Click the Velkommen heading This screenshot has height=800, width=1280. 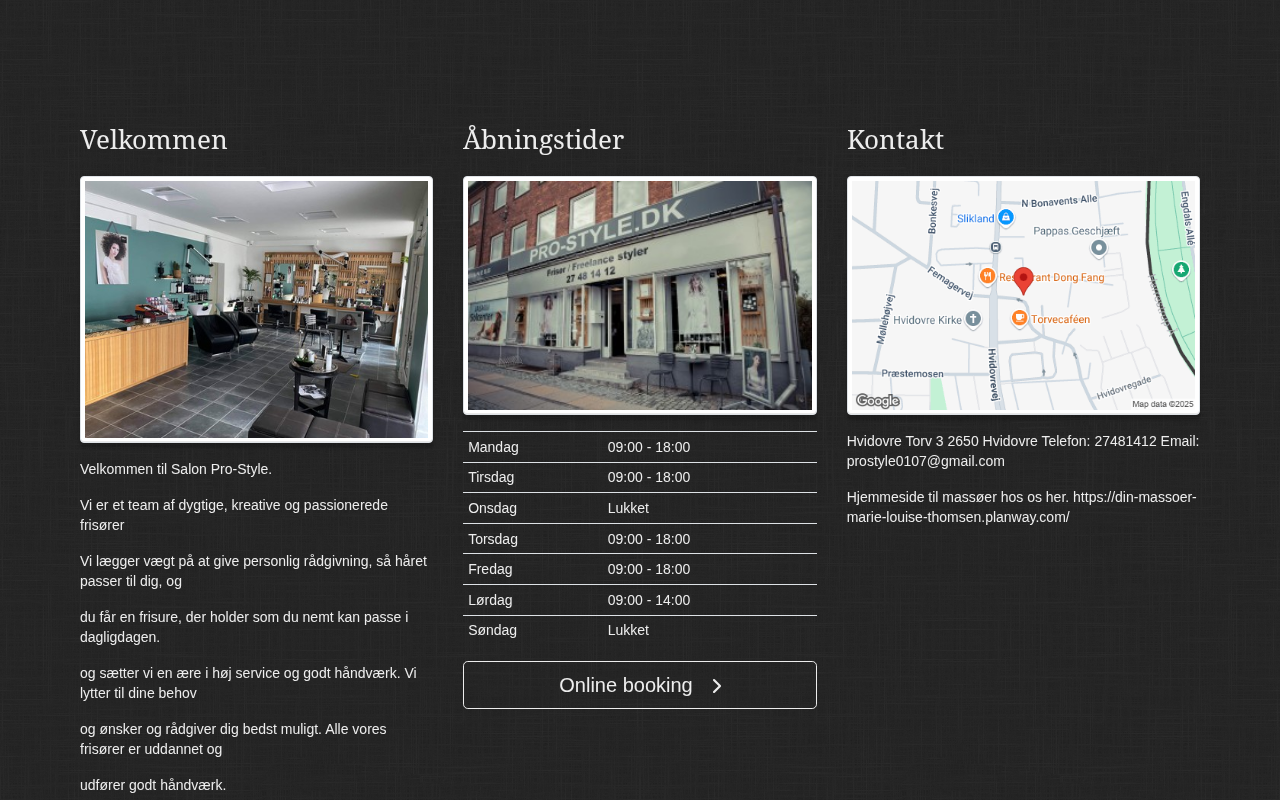coord(154,140)
